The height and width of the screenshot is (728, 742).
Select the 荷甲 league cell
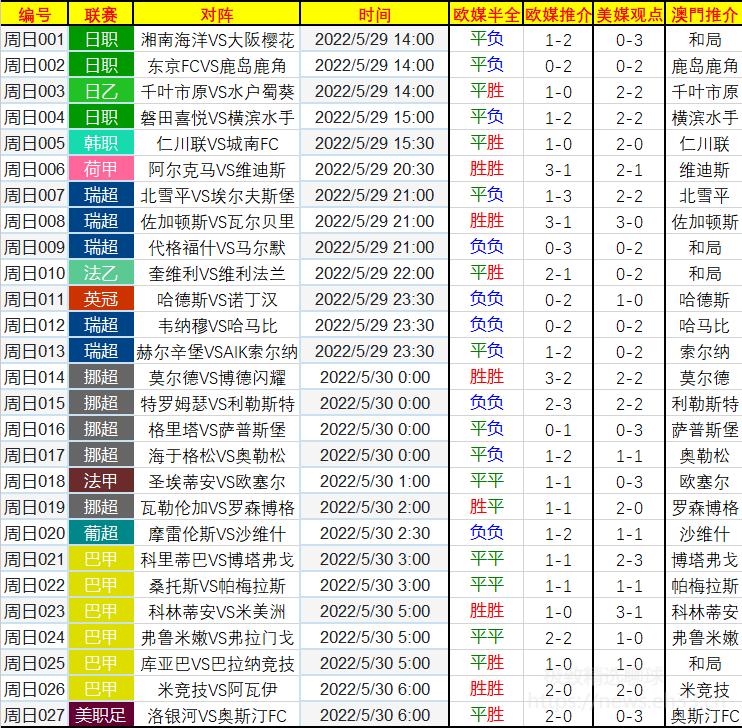101,169
